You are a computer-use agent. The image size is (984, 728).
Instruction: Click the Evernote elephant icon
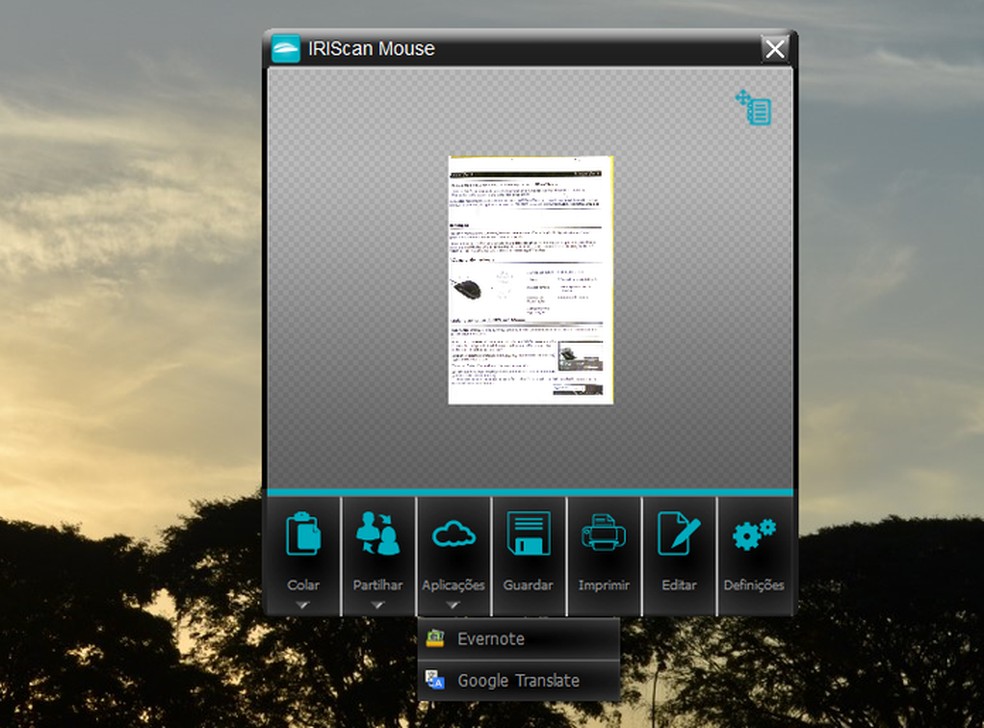(435, 638)
